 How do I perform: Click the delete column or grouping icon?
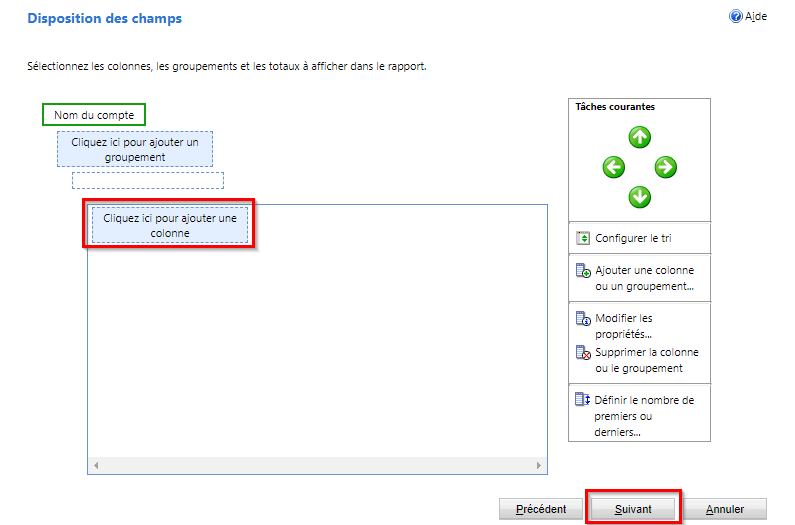click(583, 352)
